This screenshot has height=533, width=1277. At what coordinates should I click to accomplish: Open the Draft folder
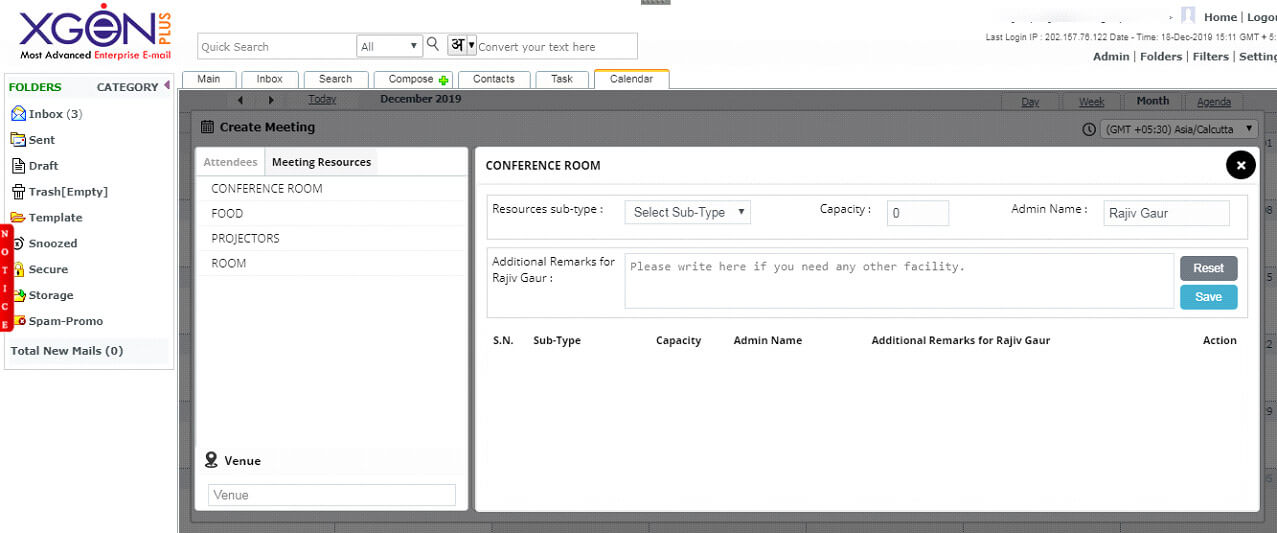[x=43, y=166]
